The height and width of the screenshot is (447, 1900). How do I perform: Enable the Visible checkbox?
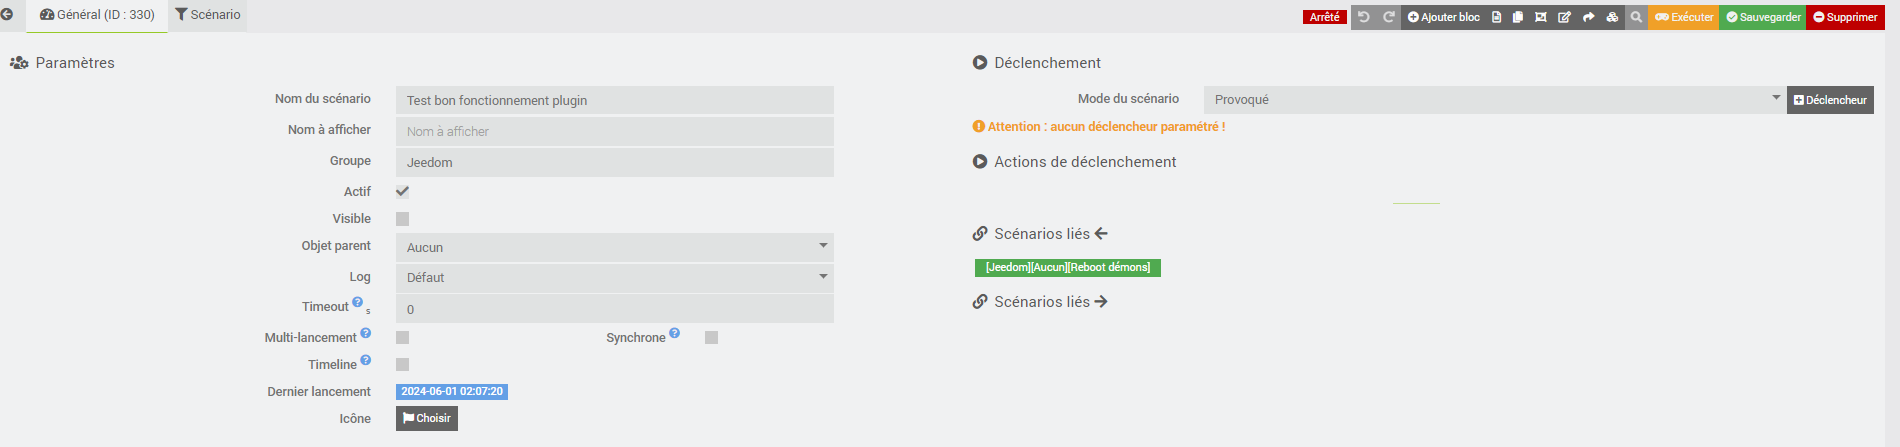pyautogui.click(x=402, y=219)
